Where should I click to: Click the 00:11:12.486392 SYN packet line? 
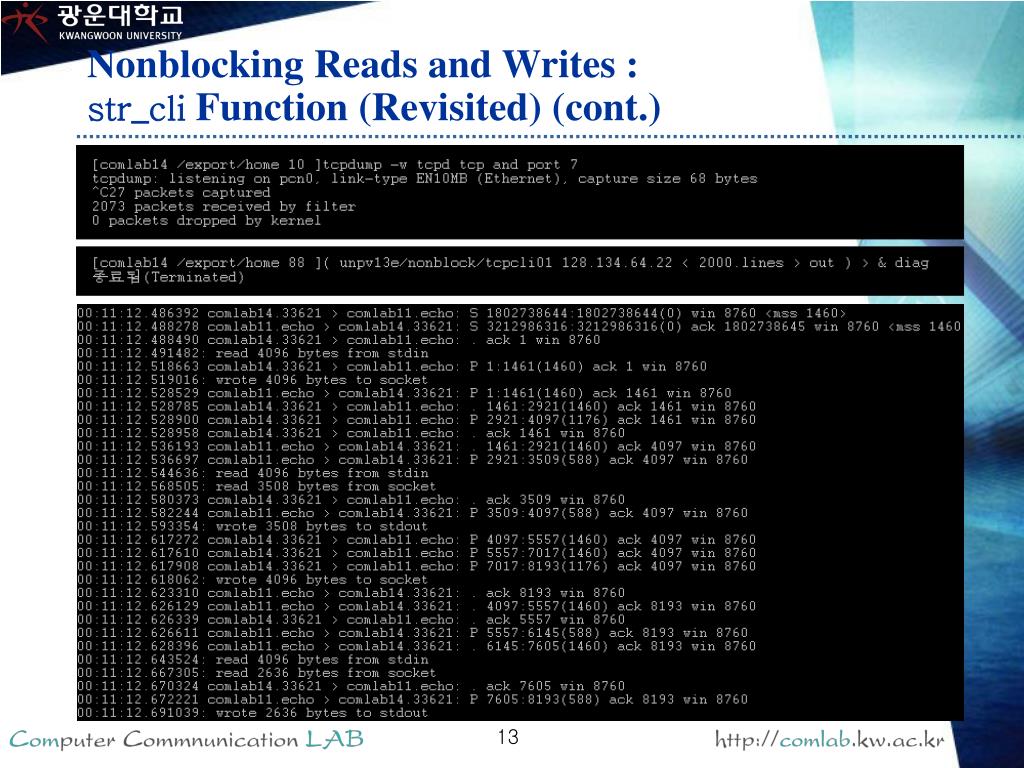coord(462,313)
